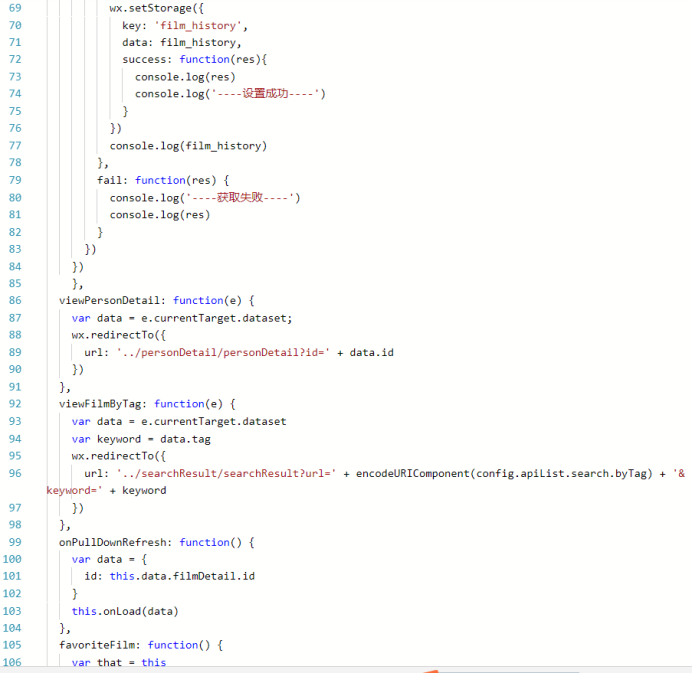
Task: Click line number 96 in the gutter
Action: (15, 474)
